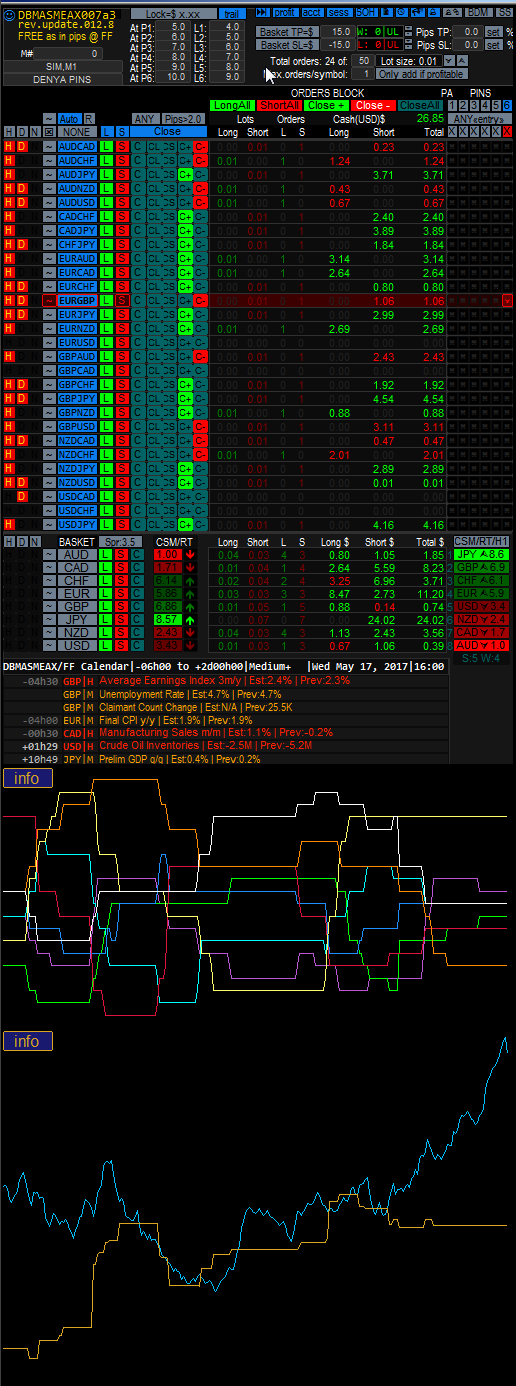Click the Basket TP-$ value field

pos(335,32)
